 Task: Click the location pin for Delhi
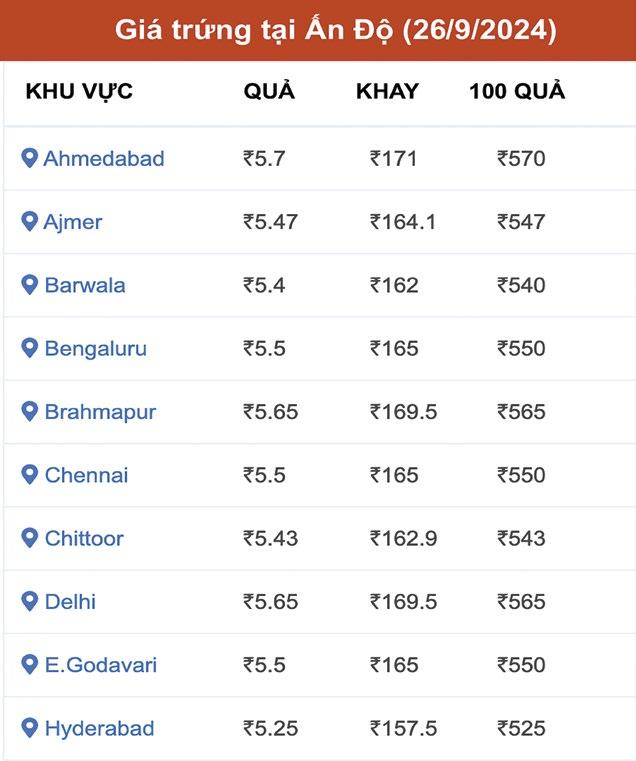pos(30,602)
